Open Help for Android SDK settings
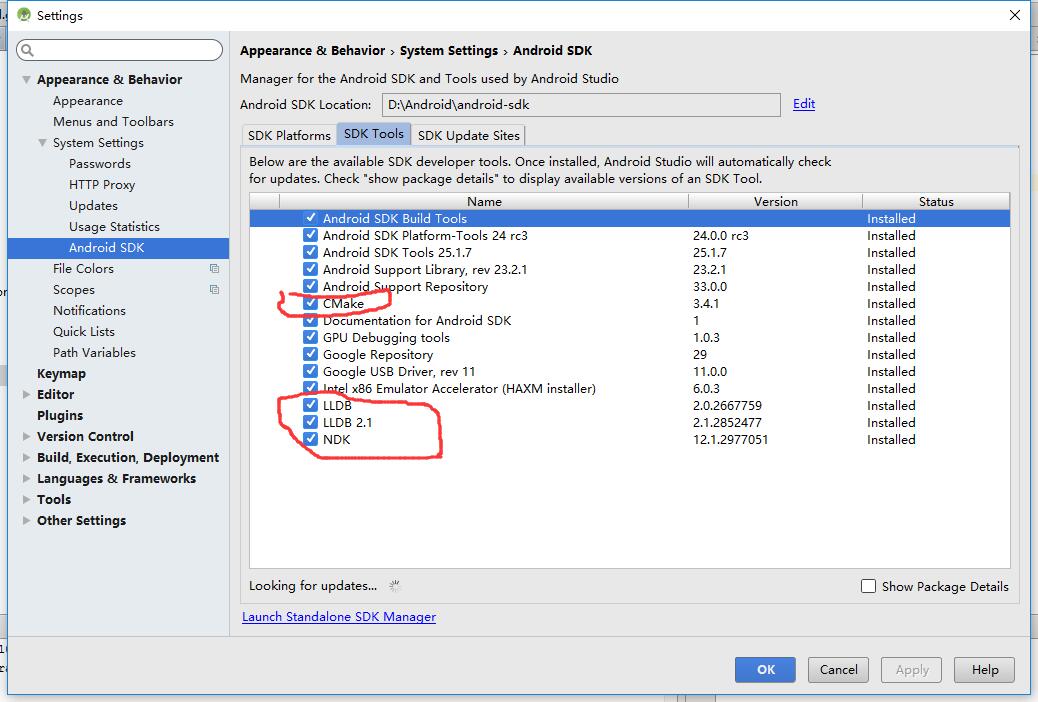 (x=984, y=670)
